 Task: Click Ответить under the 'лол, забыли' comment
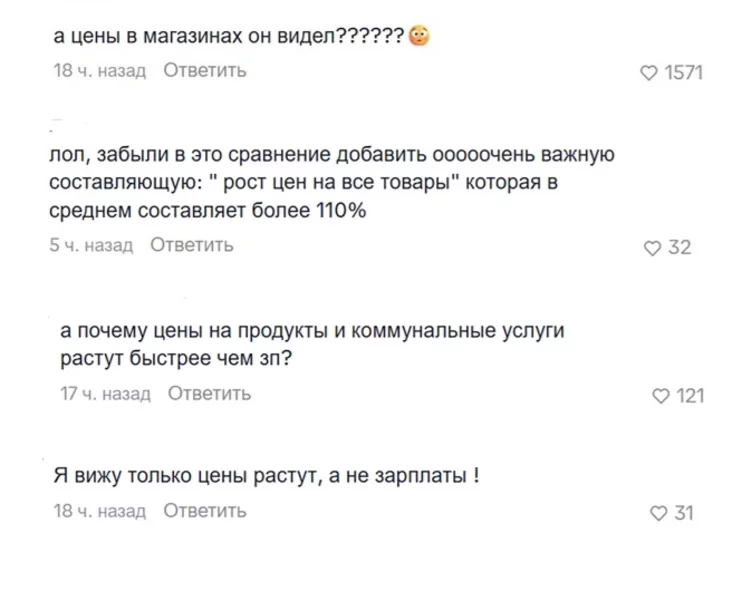(191, 245)
